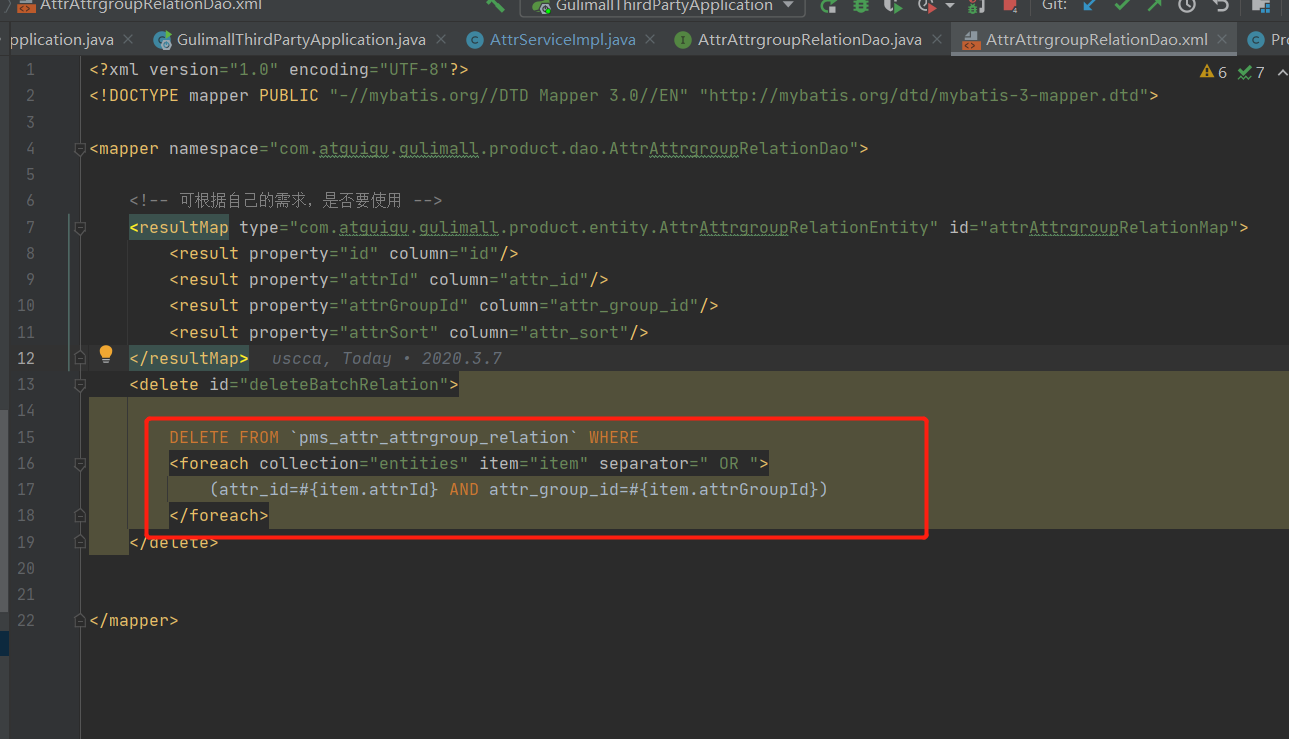The width and height of the screenshot is (1289, 739).
Task: Click the 'DELETE FROM' keyword on line 15
Action: click(x=224, y=437)
